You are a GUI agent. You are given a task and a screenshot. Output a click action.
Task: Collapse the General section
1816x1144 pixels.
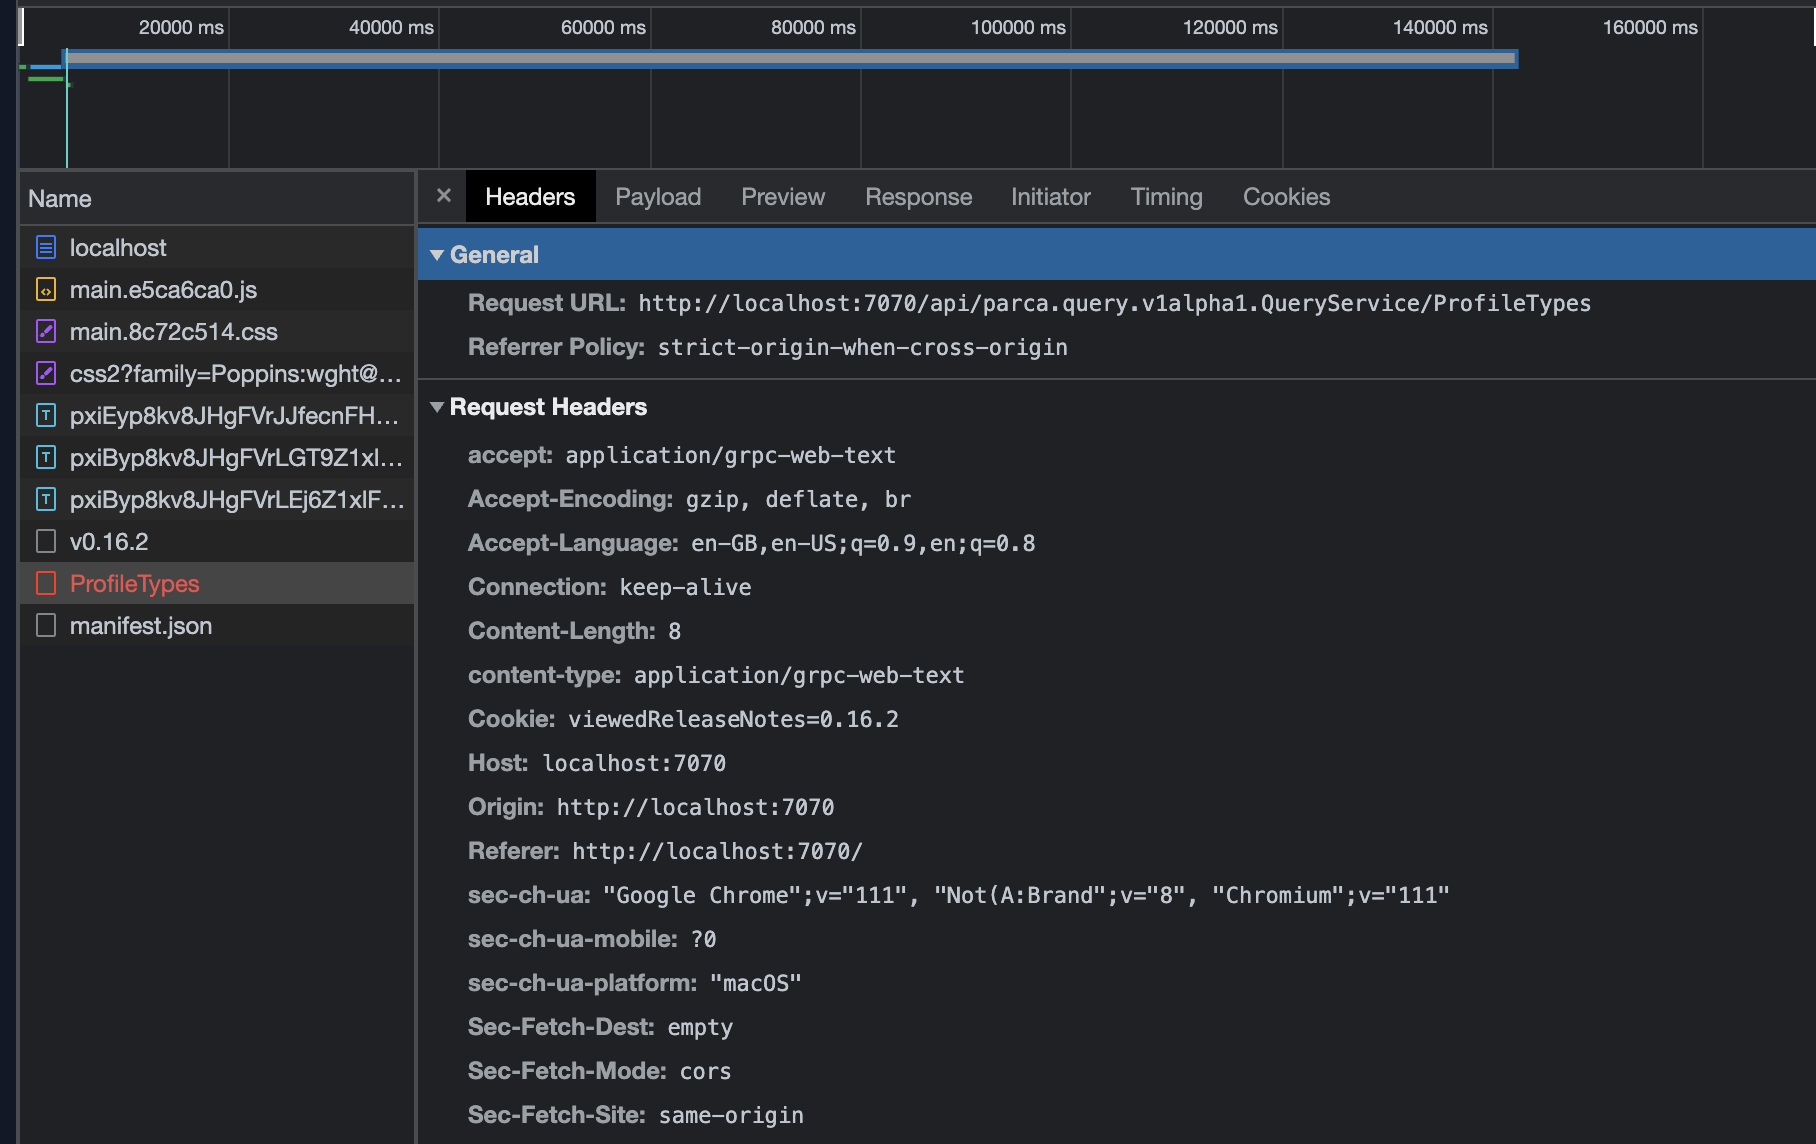pyautogui.click(x=437, y=254)
